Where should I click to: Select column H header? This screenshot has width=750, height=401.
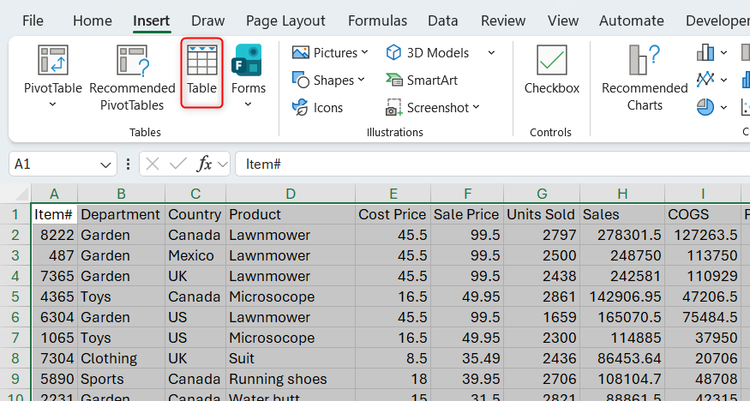pos(622,194)
